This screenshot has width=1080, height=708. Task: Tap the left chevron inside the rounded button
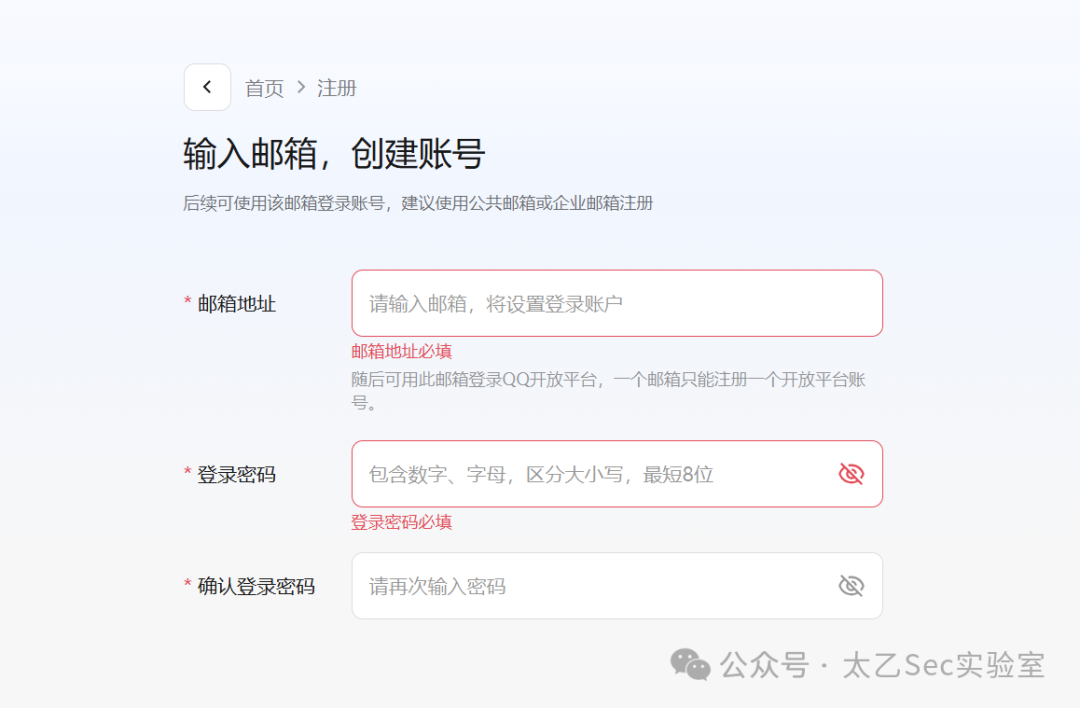207,88
